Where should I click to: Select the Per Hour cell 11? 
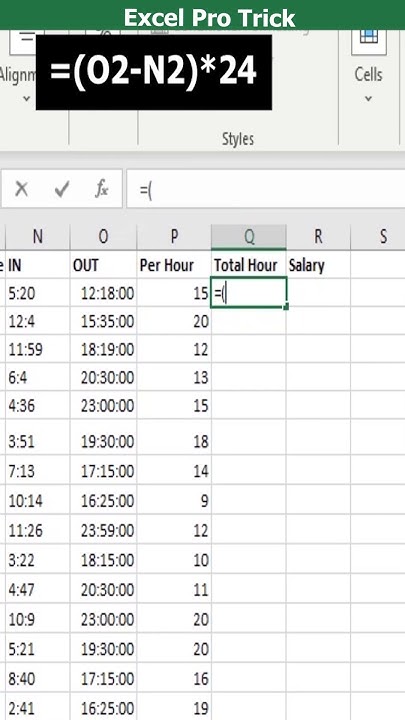coord(174,590)
